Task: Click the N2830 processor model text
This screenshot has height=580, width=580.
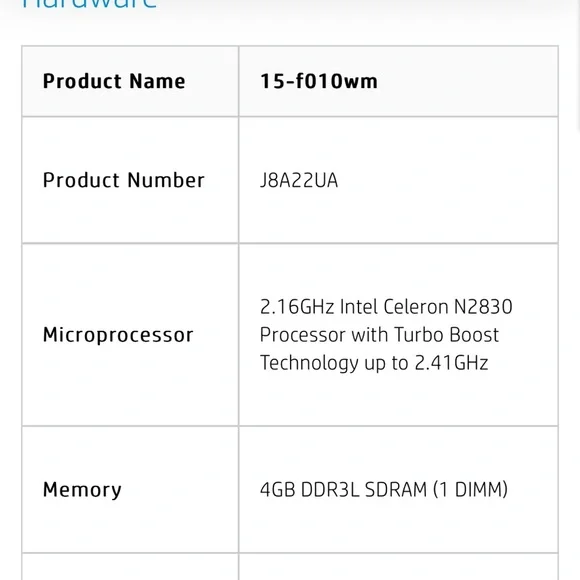Action: [483, 307]
